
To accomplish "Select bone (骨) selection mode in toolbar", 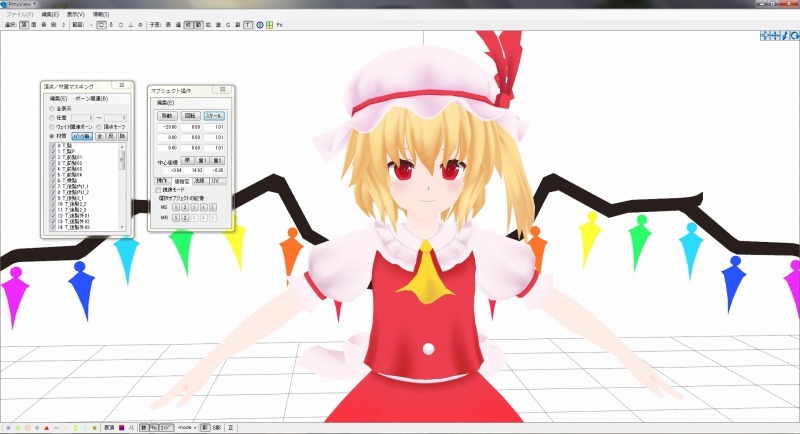I will 44,24.
